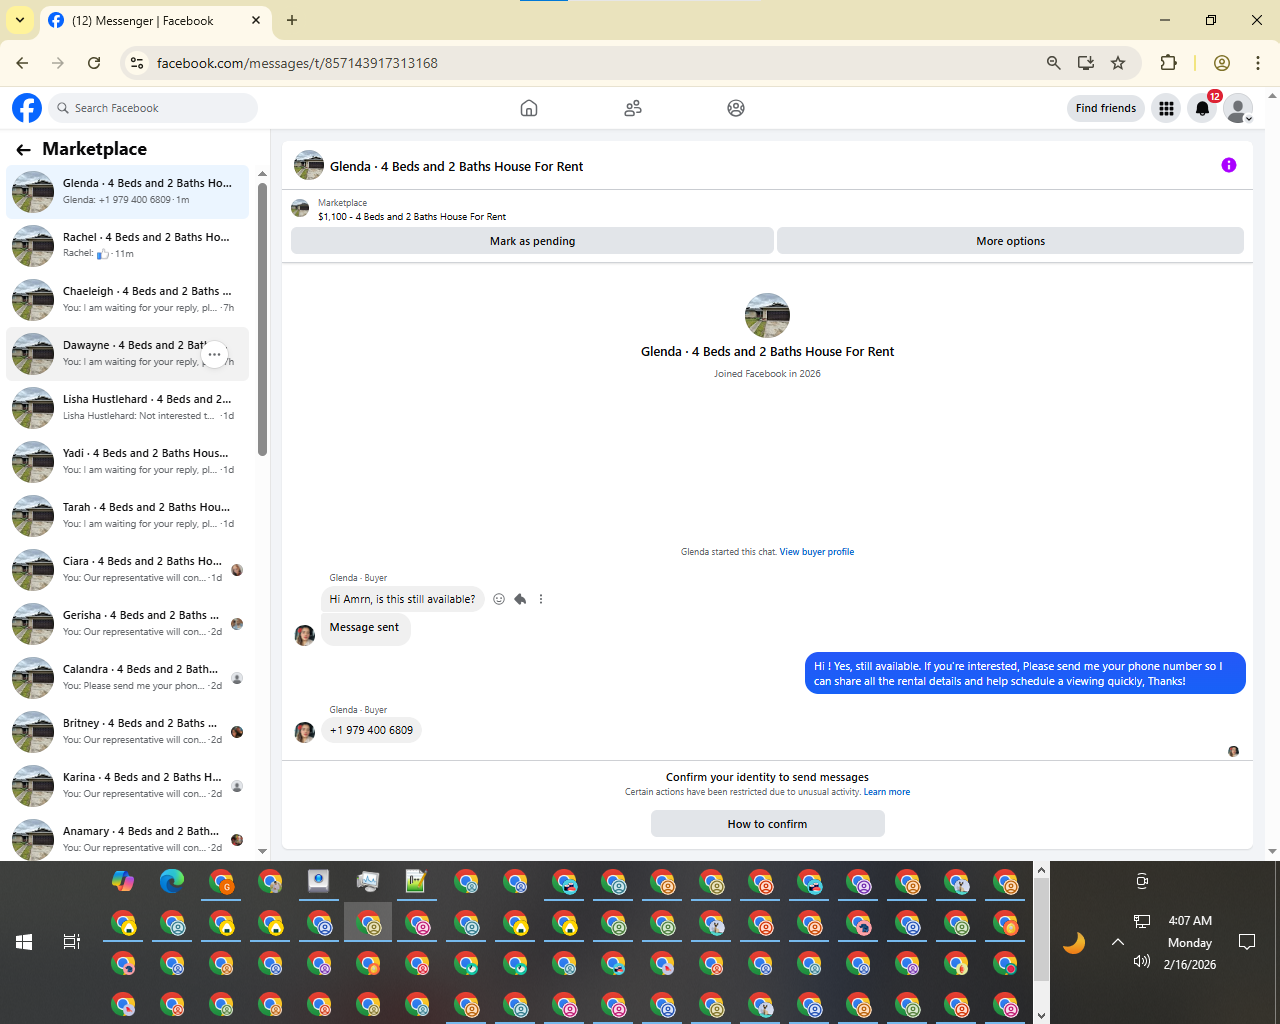Click Find friends button
1280x1024 pixels.
(x=1106, y=108)
